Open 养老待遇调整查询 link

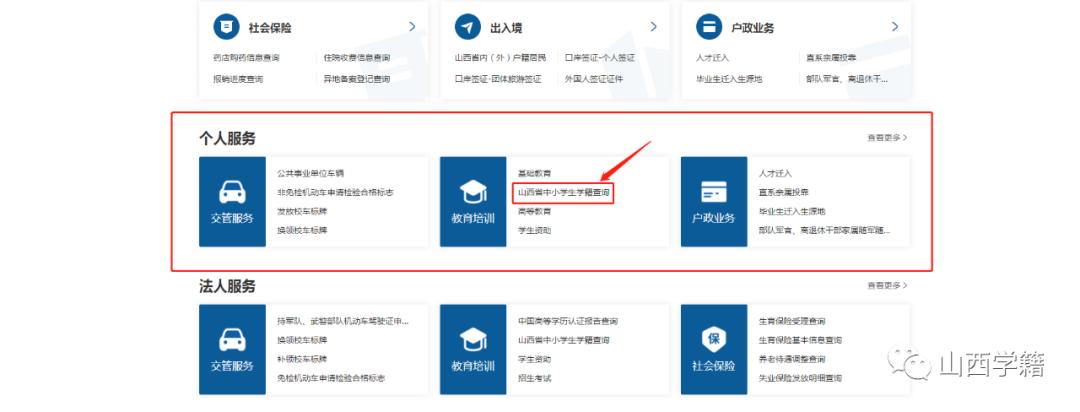pyautogui.click(x=792, y=359)
